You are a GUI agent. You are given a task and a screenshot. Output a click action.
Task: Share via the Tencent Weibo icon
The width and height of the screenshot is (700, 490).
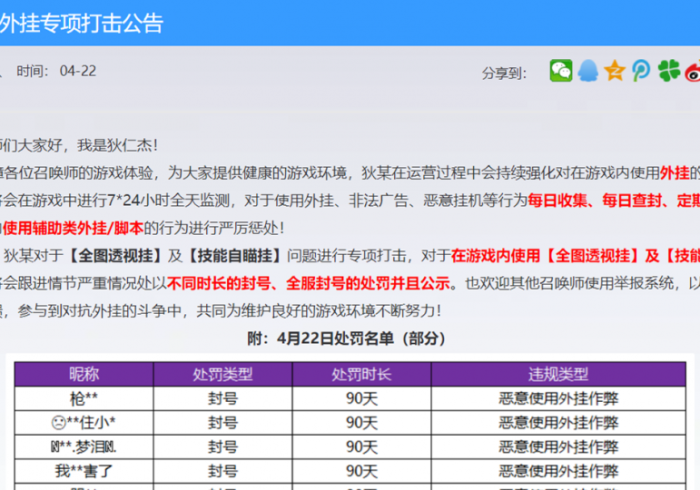(x=640, y=71)
